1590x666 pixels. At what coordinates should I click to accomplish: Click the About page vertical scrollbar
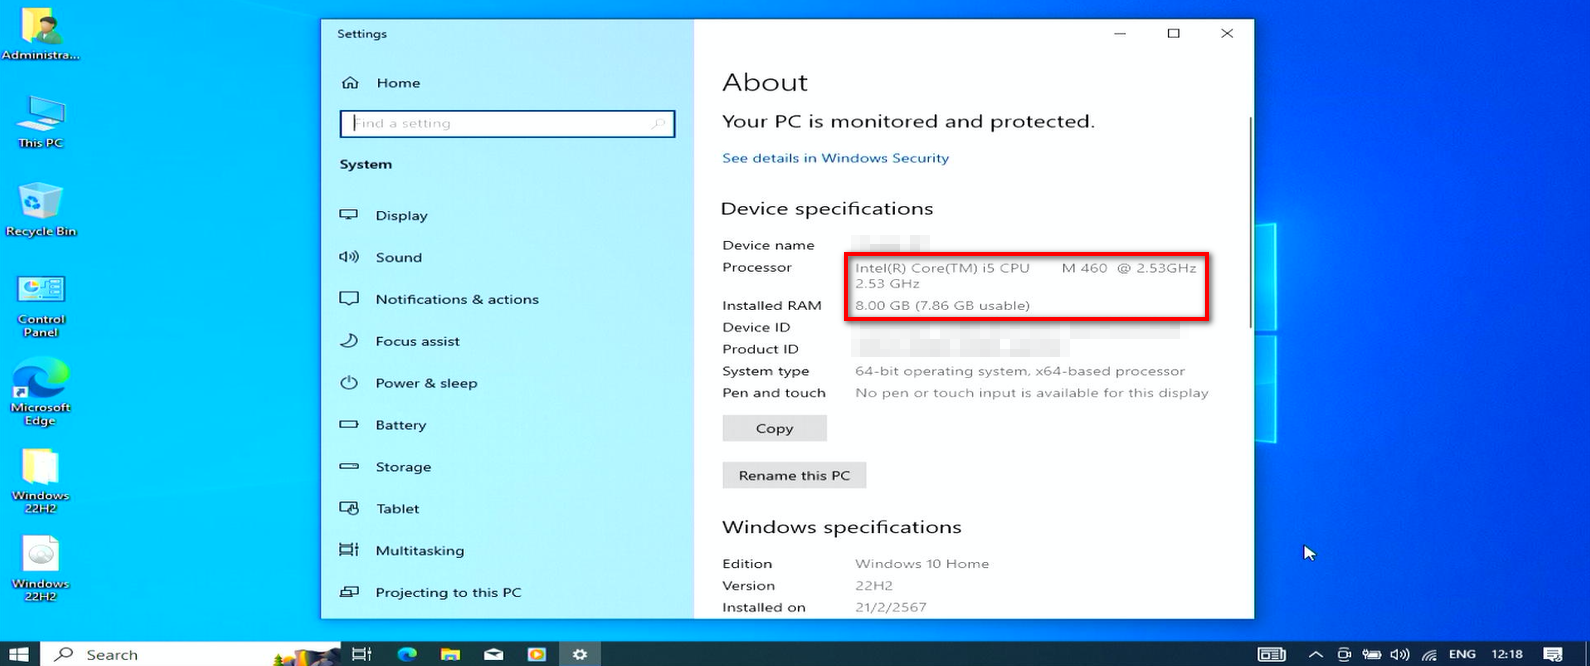(1249, 221)
